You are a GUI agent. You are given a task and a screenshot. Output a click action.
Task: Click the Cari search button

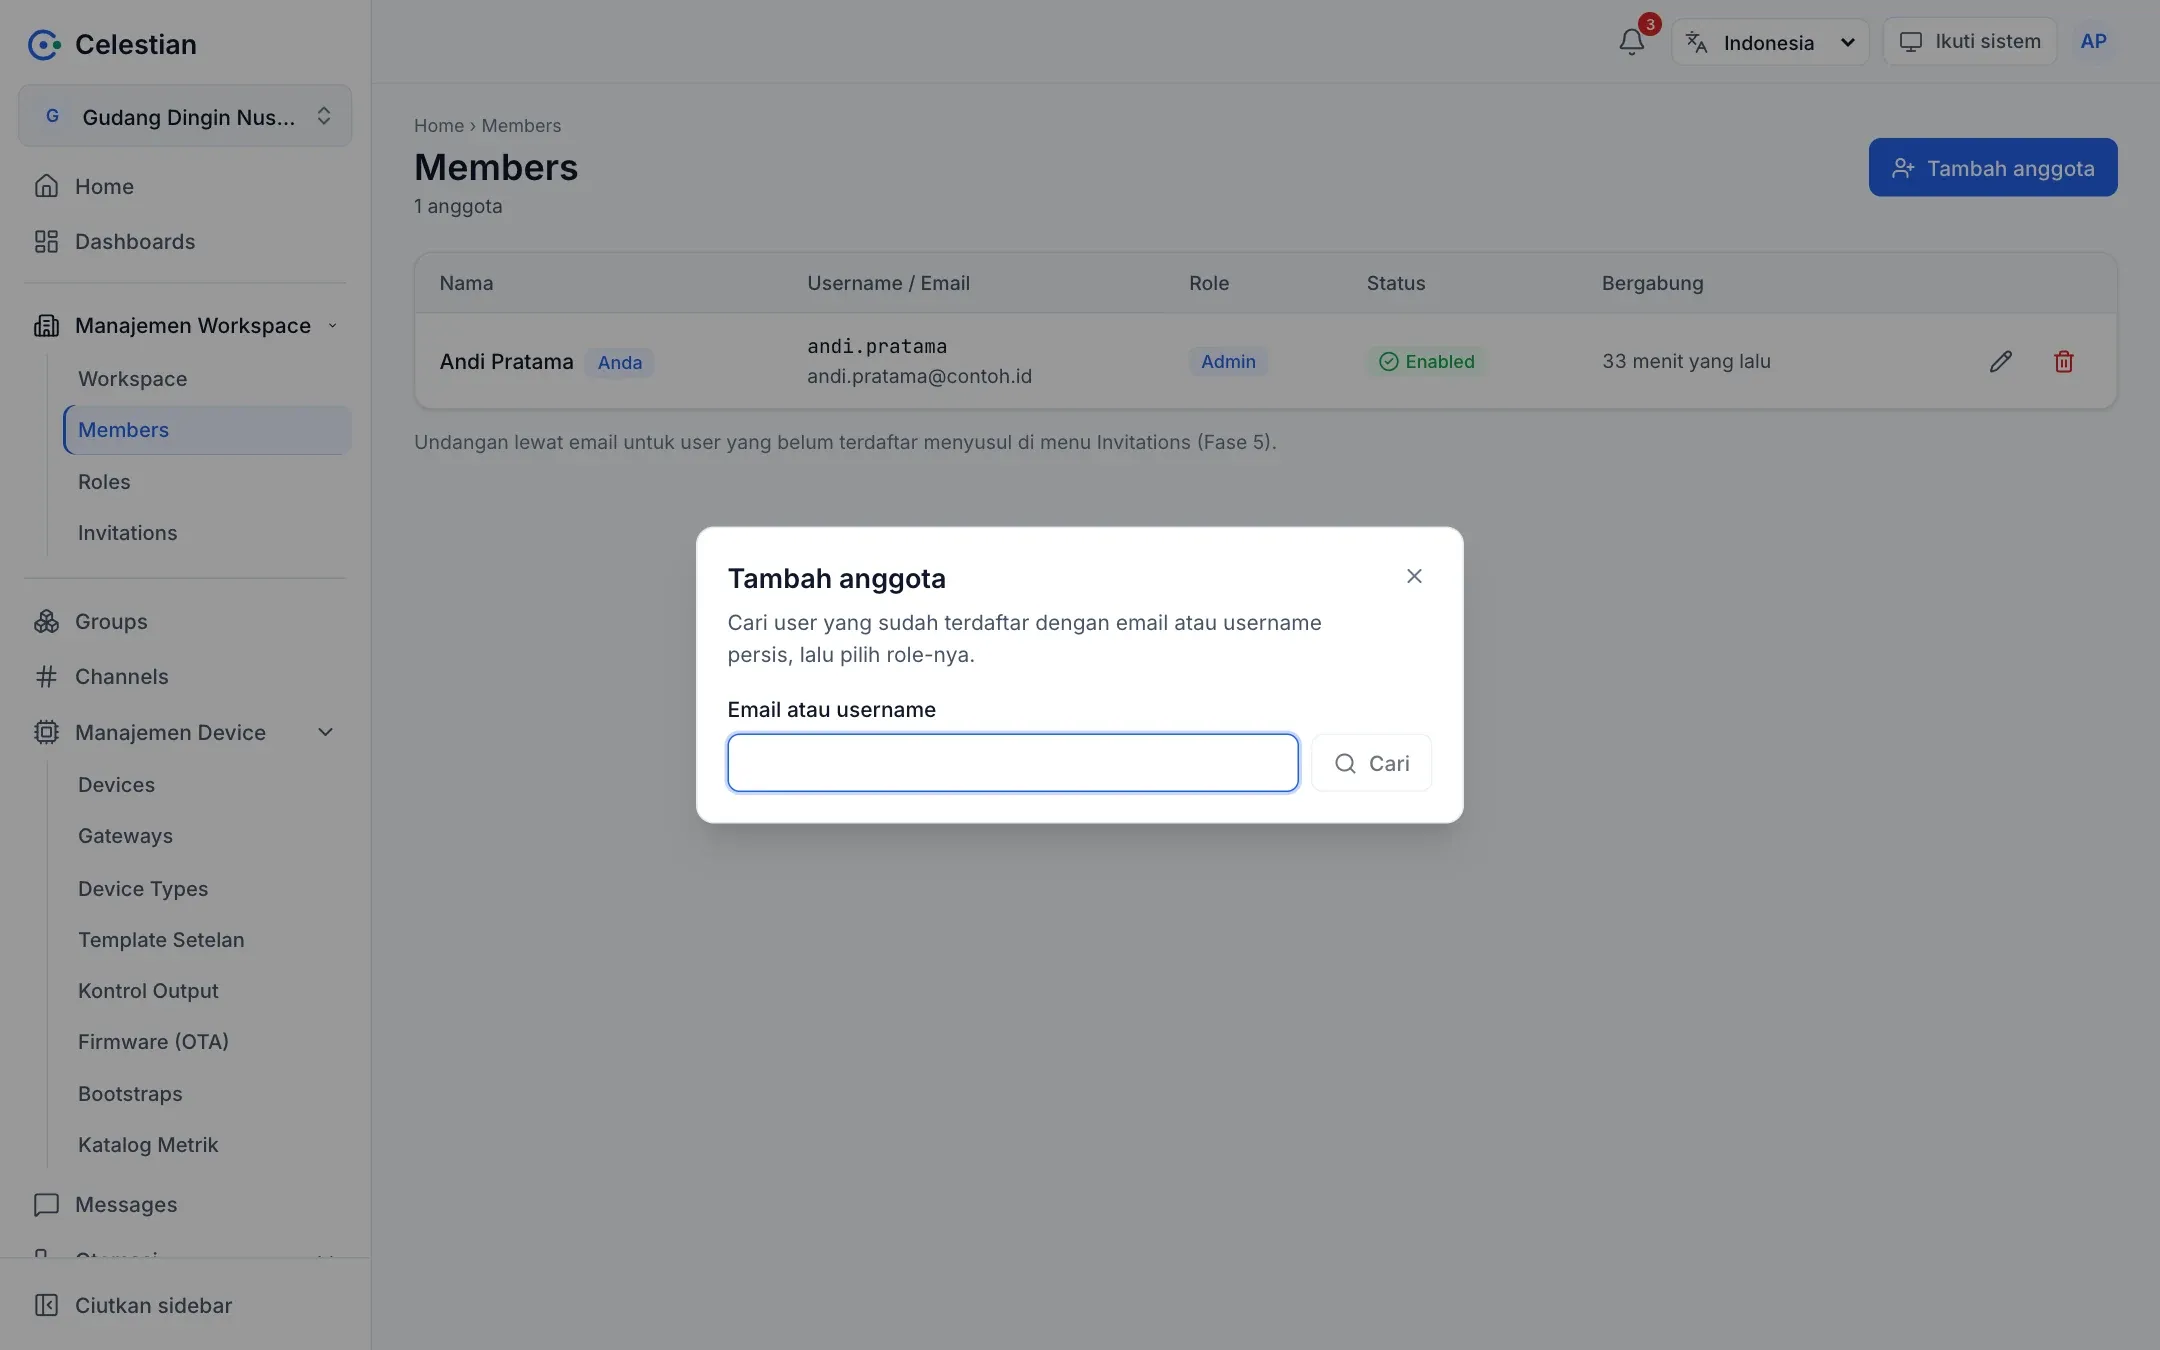1371,763
